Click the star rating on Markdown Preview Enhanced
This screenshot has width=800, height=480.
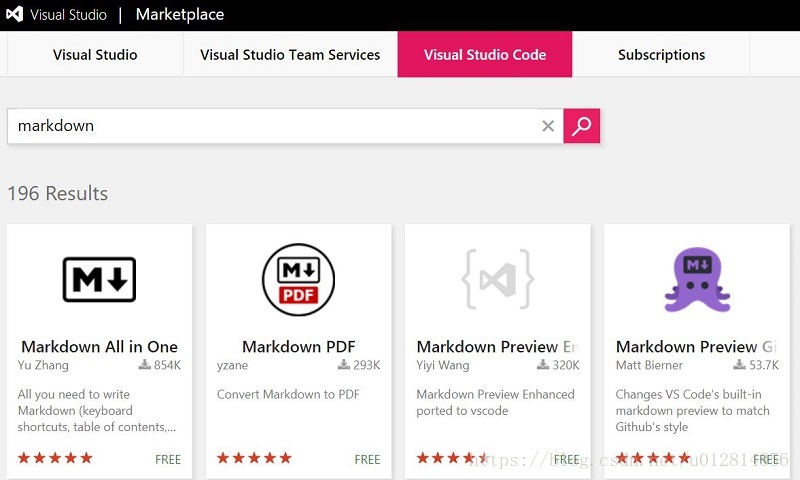453,458
